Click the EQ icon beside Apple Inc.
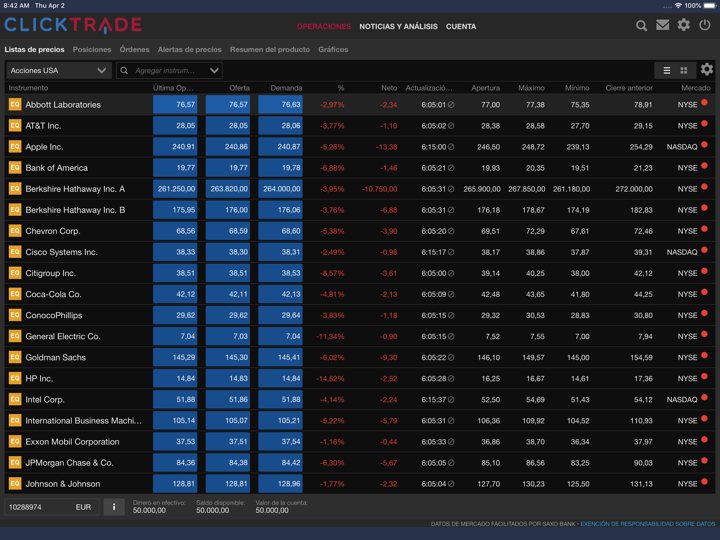The height and width of the screenshot is (540, 720). (15, 146)
